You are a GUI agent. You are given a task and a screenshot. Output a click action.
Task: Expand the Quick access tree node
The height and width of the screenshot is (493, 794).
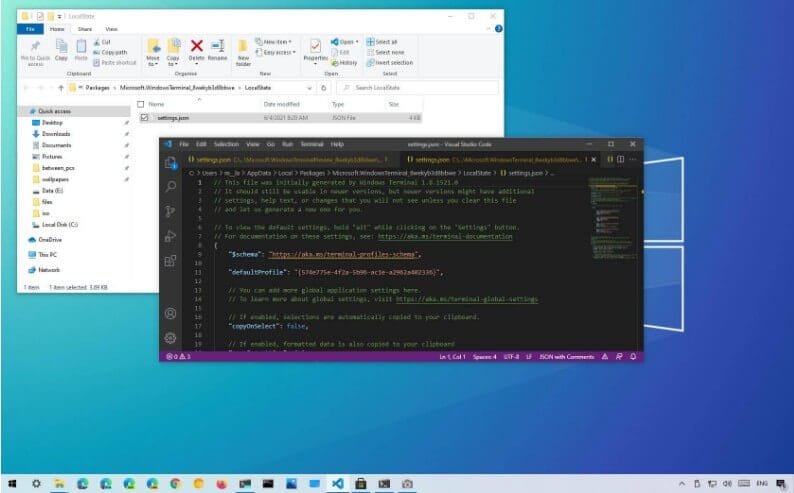(27, 111)
